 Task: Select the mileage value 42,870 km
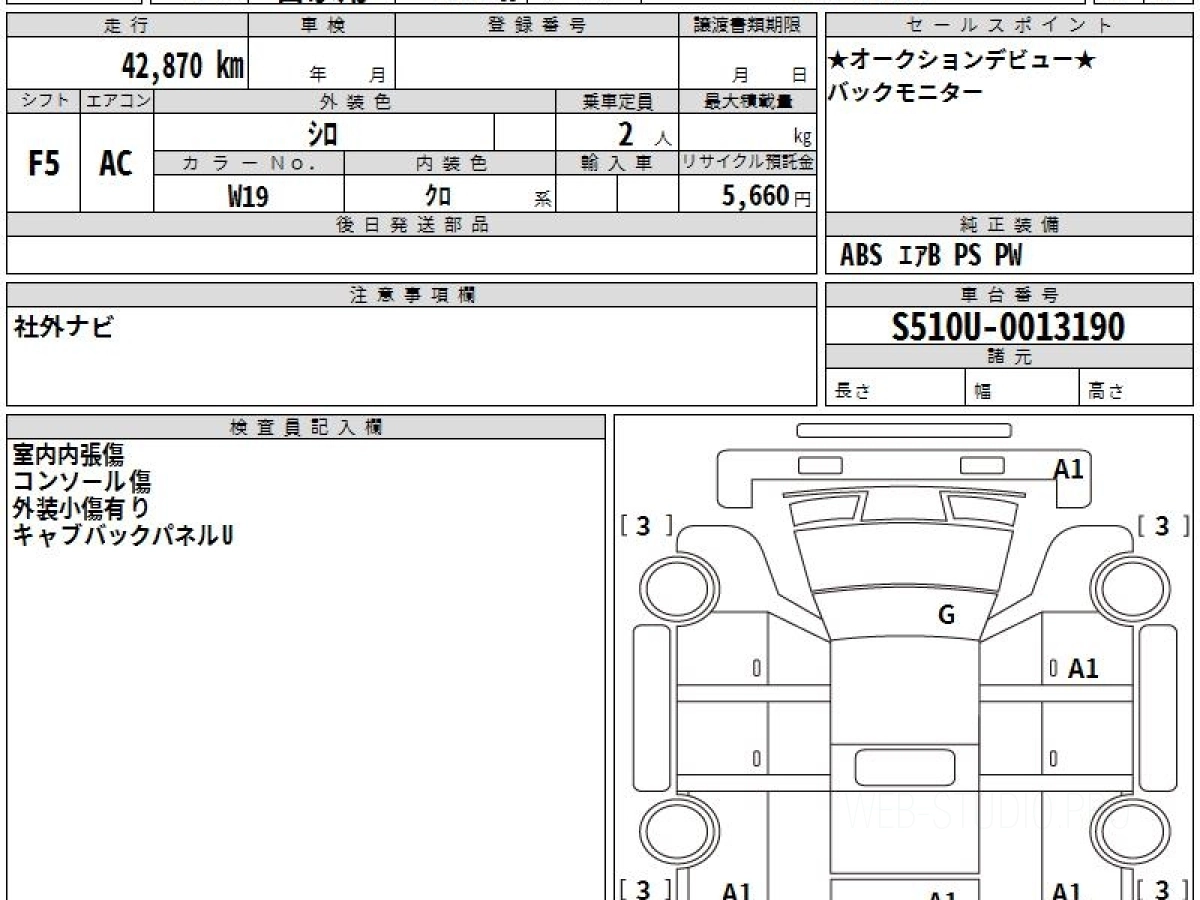pos(183,66)
